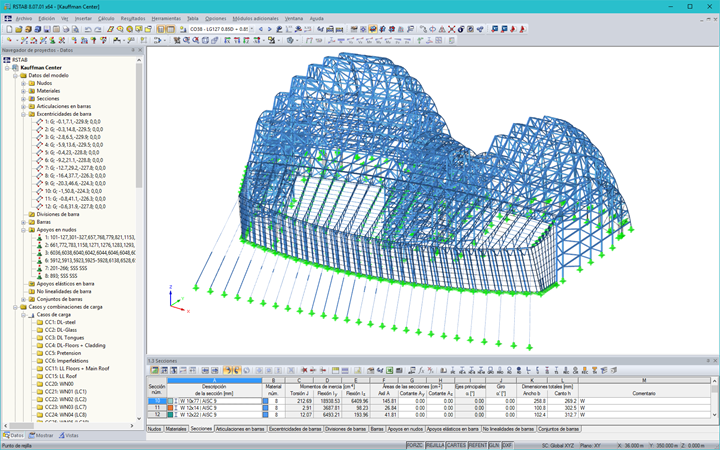Switch to the Nudos table tab
The height and width of the screenshot is (450, 720).
pyautogui.click(x=154, y=429)
